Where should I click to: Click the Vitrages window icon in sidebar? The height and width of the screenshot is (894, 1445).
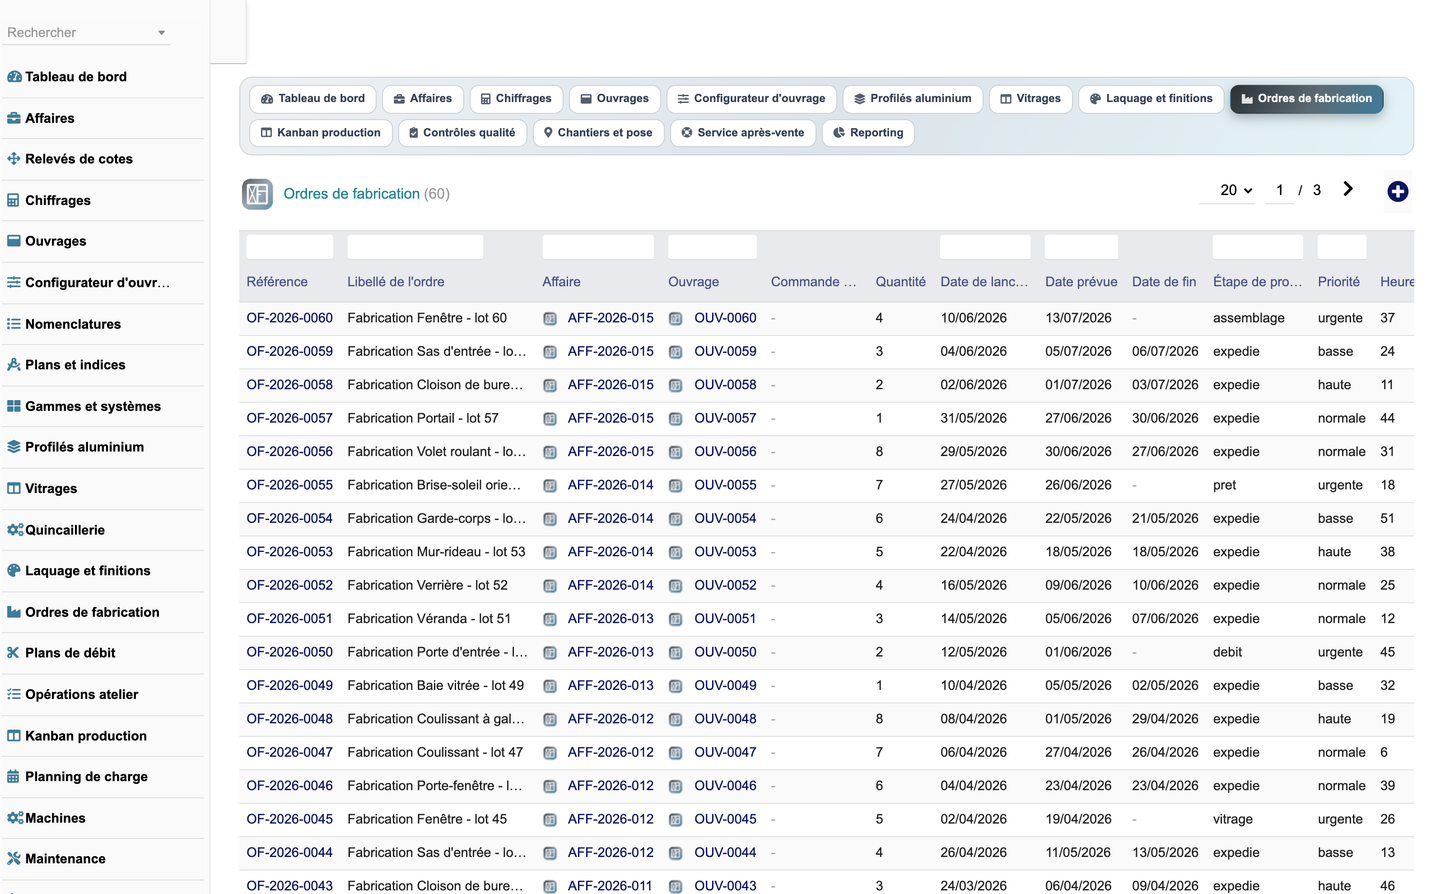(14, 489)
